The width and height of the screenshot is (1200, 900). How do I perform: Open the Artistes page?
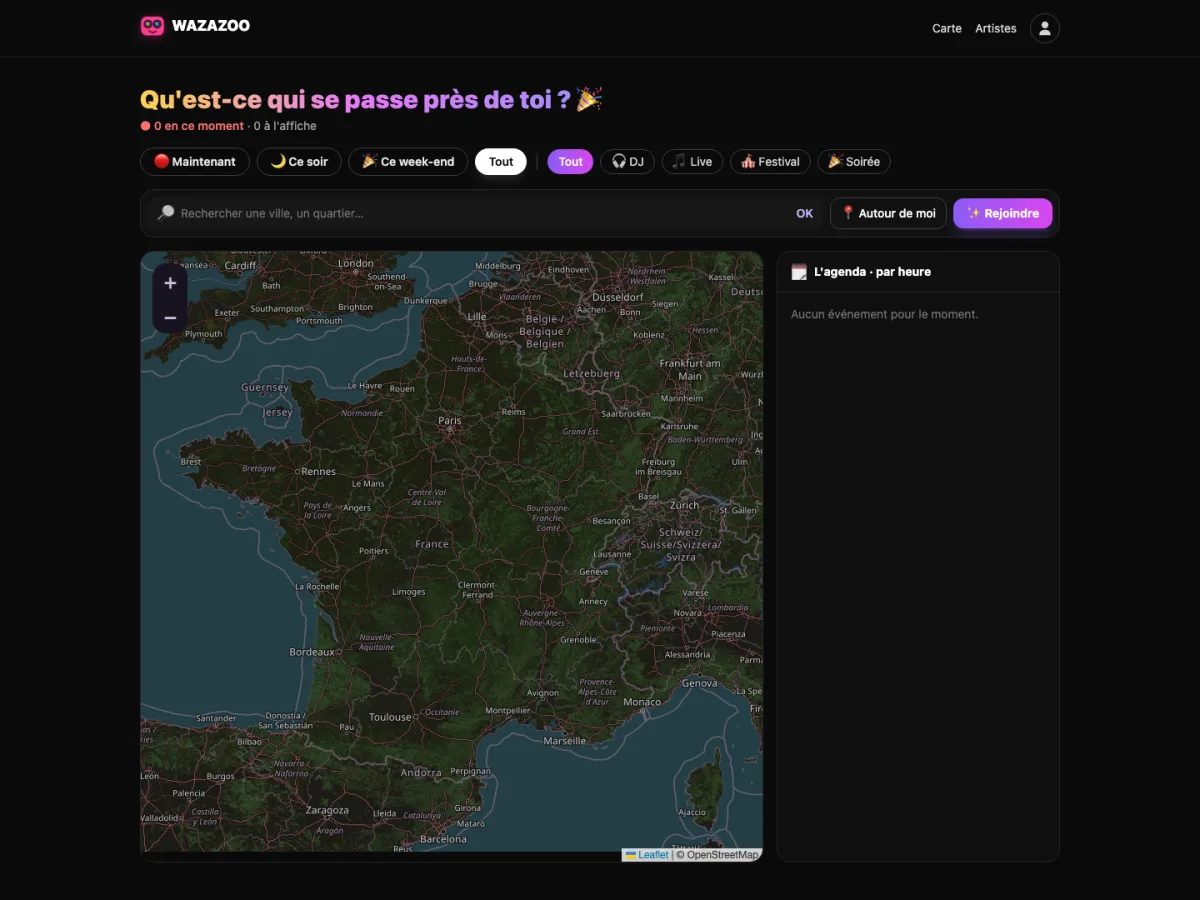(x=996, y=28)
